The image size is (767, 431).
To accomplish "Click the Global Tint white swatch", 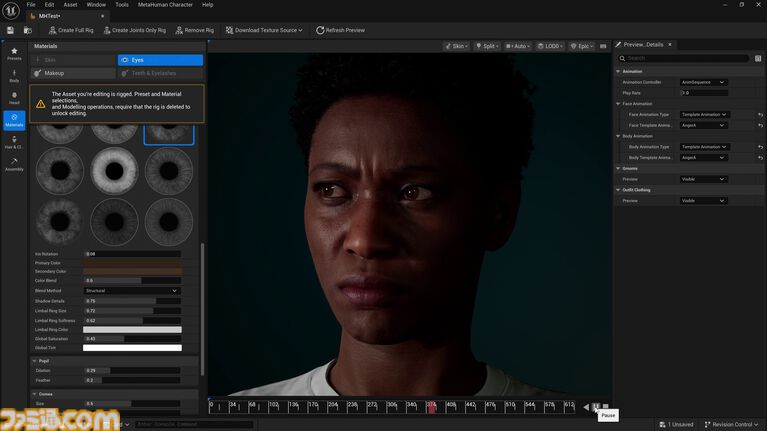I will pos(132,348).
